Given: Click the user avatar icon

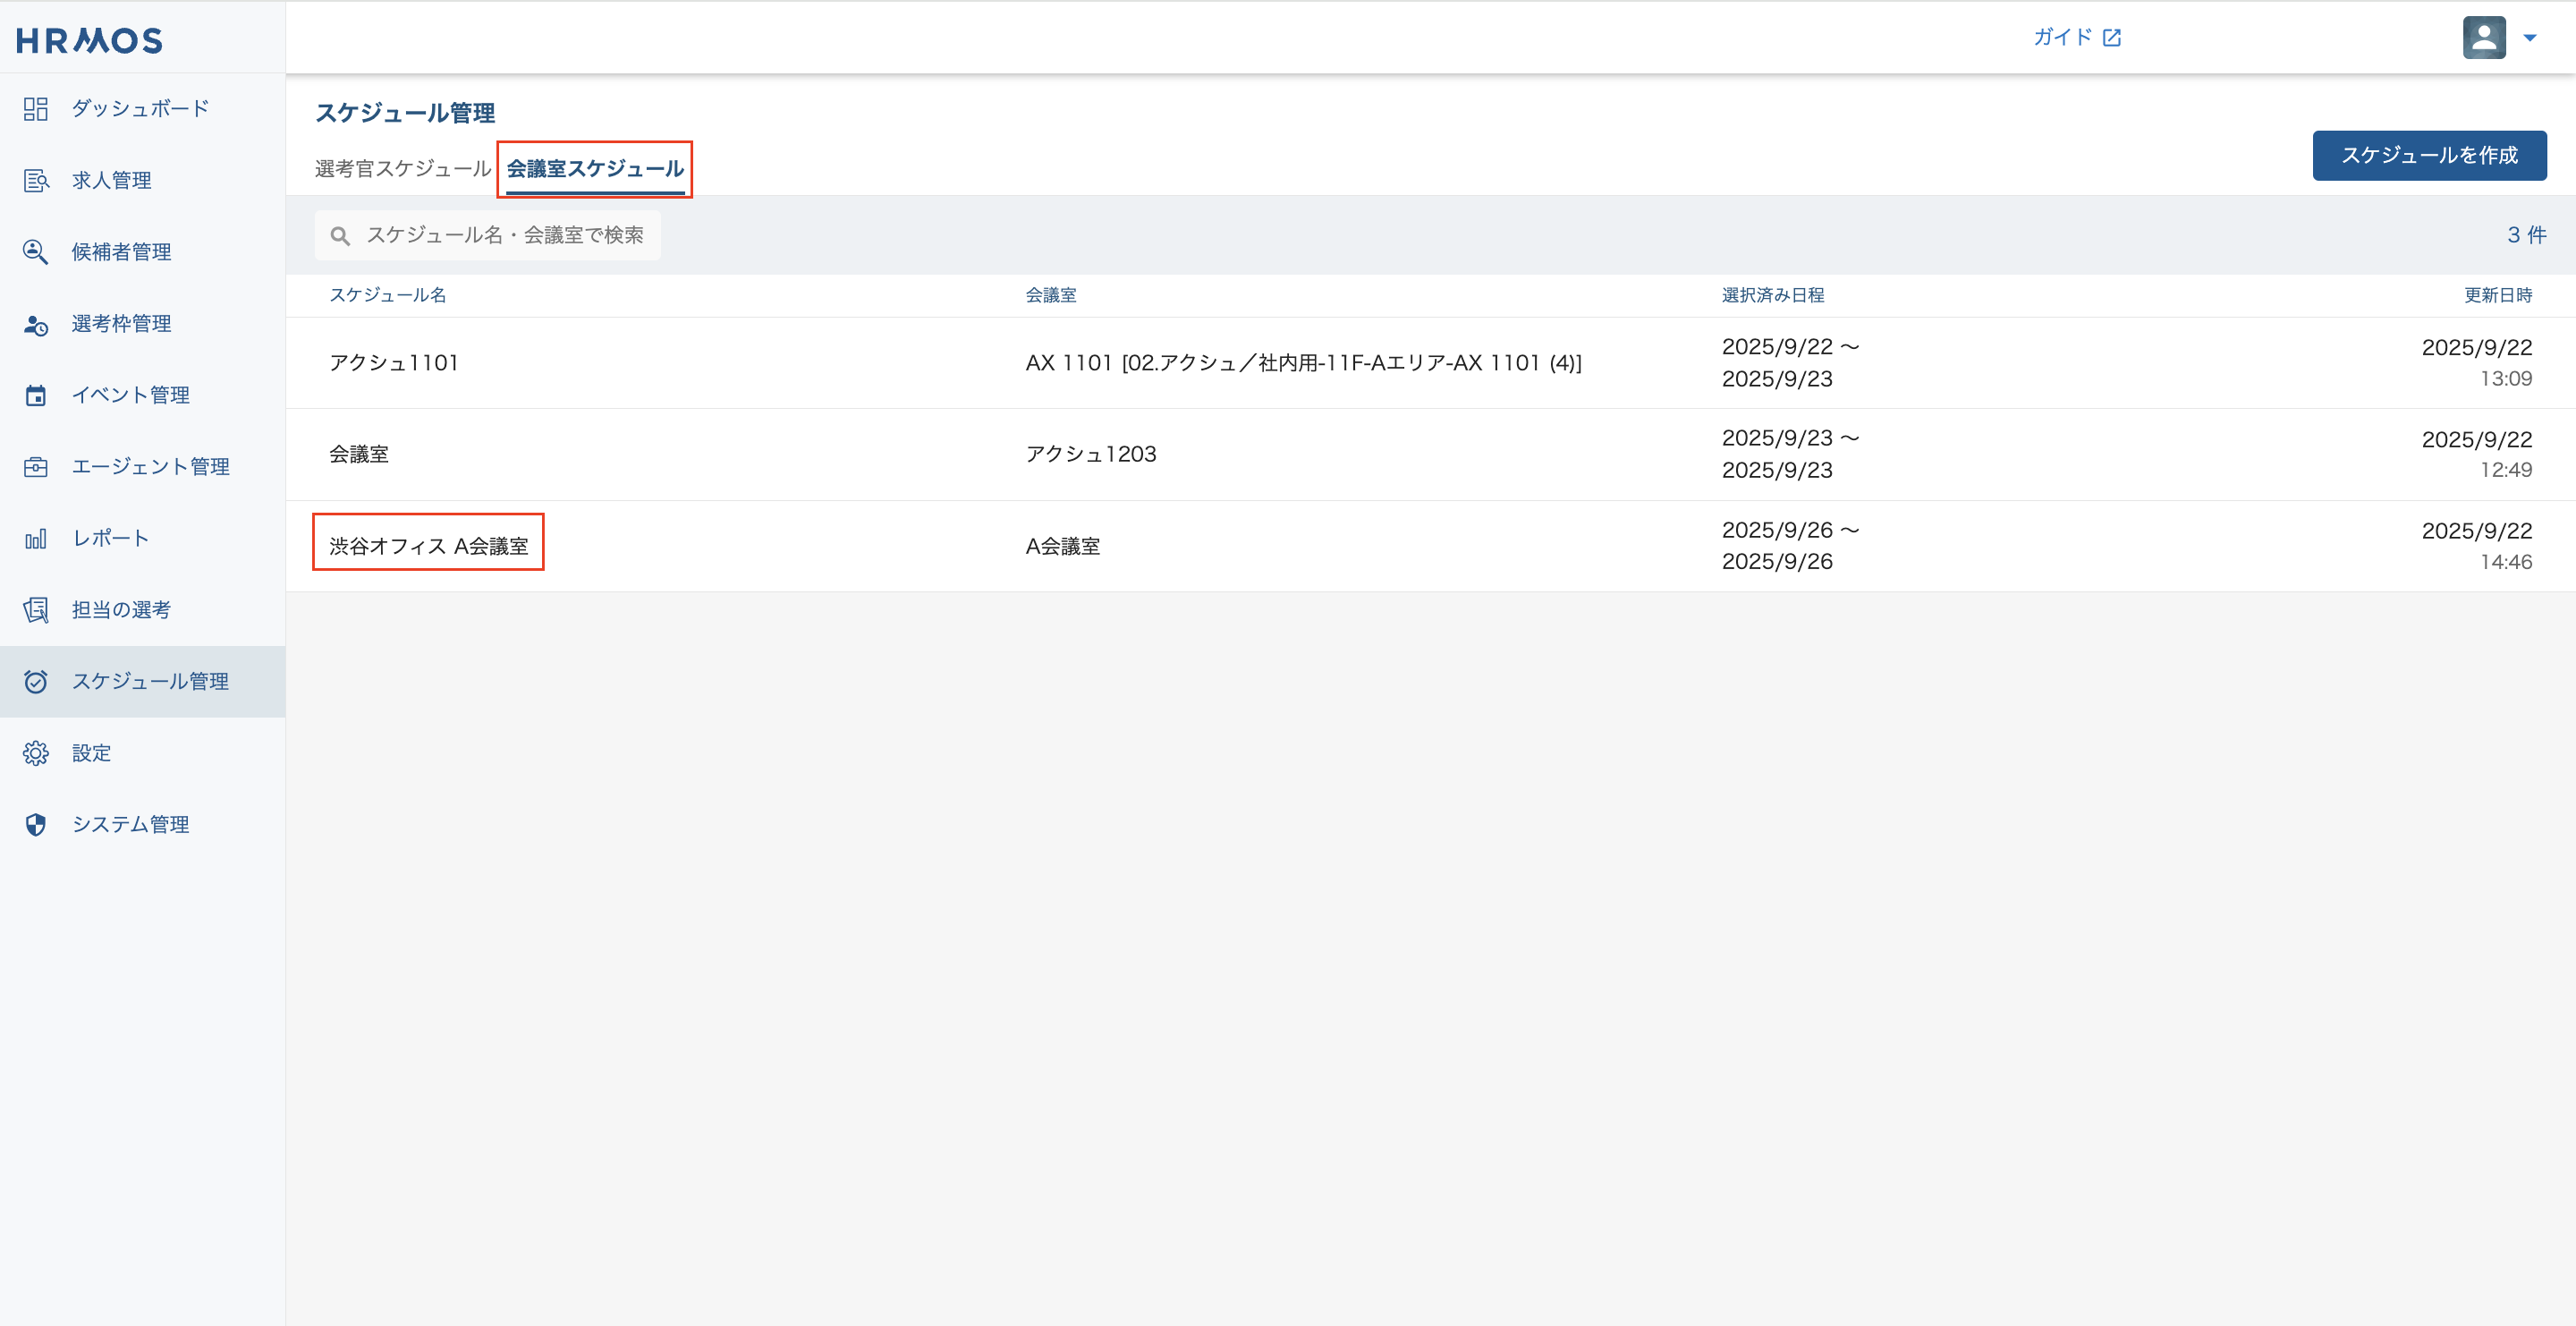Looking at the screenshot, I should [2483, 38].
